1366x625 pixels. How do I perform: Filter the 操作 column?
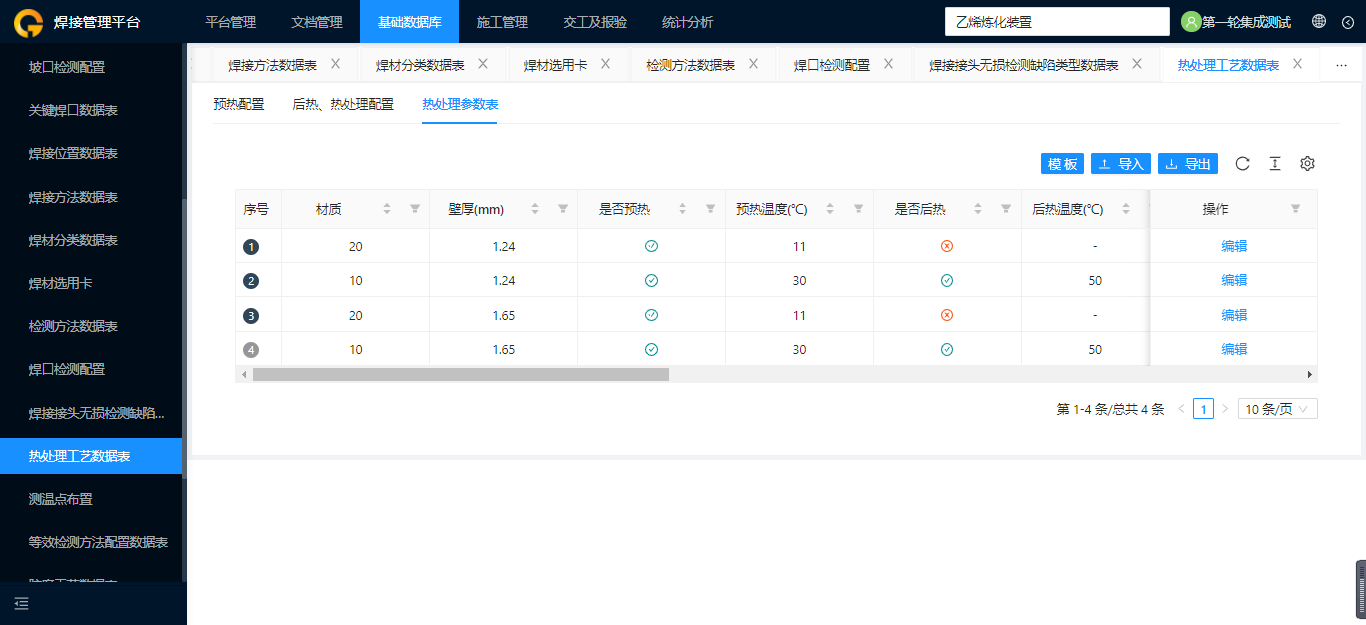(1296, 209)
